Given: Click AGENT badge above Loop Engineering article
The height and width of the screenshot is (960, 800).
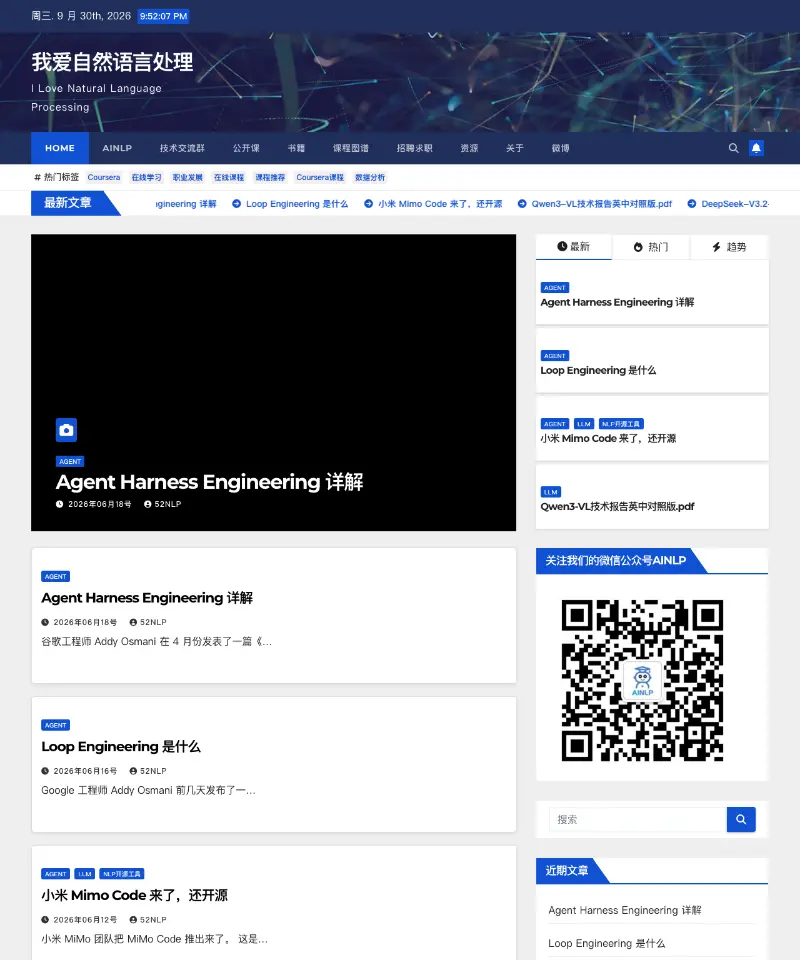Looking at the screenshot, I should 56,725.
